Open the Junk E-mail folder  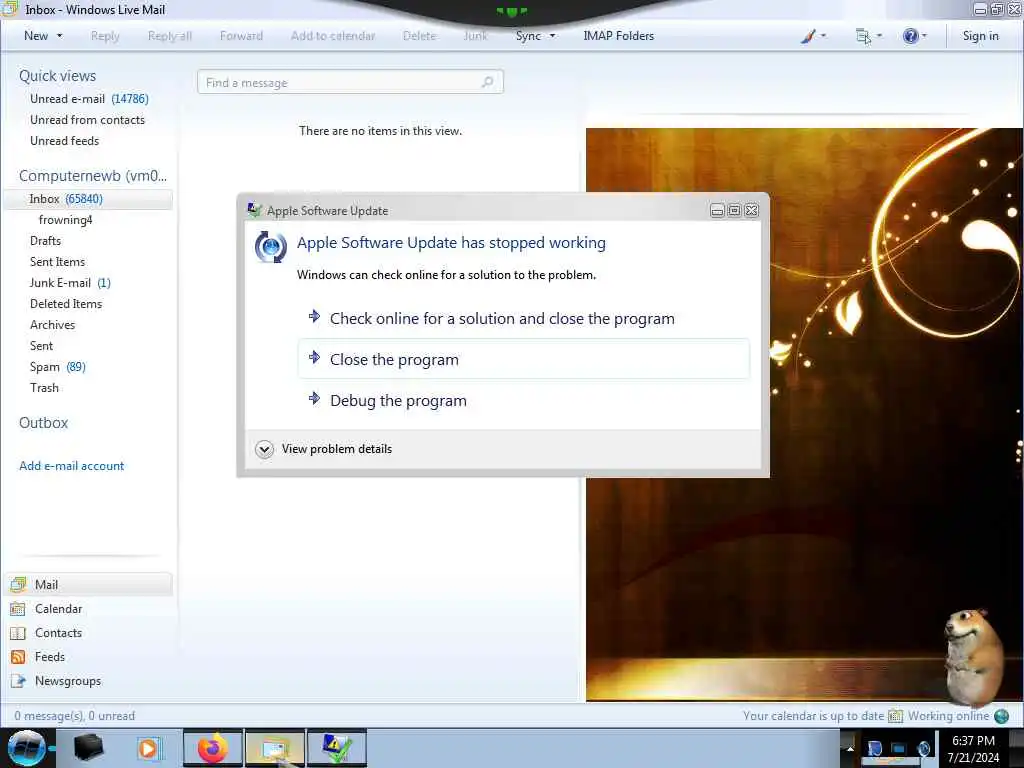(70, 282)
